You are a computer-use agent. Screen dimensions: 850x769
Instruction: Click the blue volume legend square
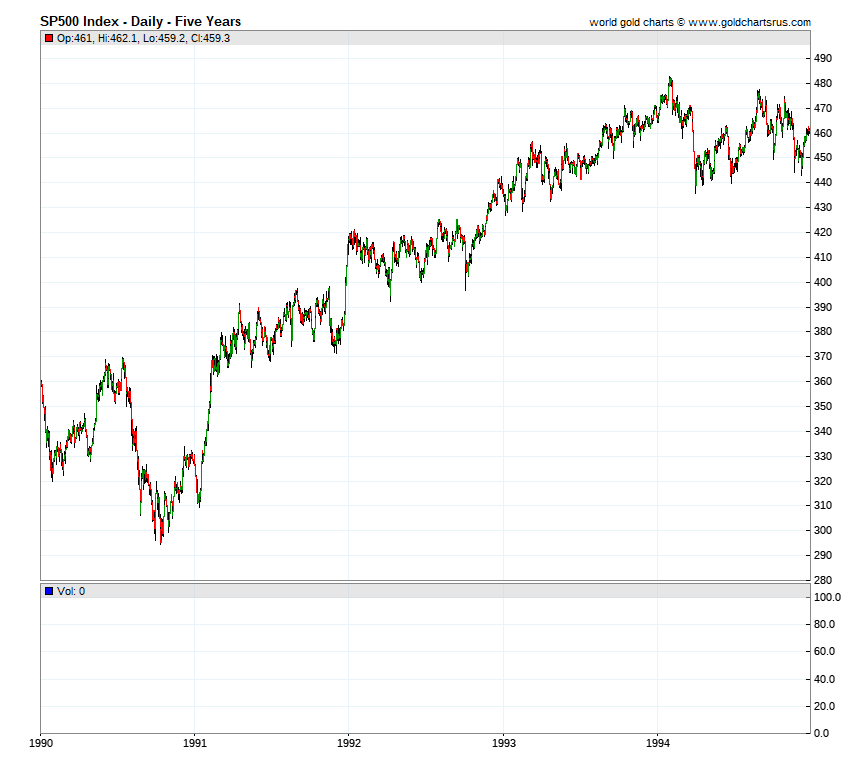tap(49, 591)
